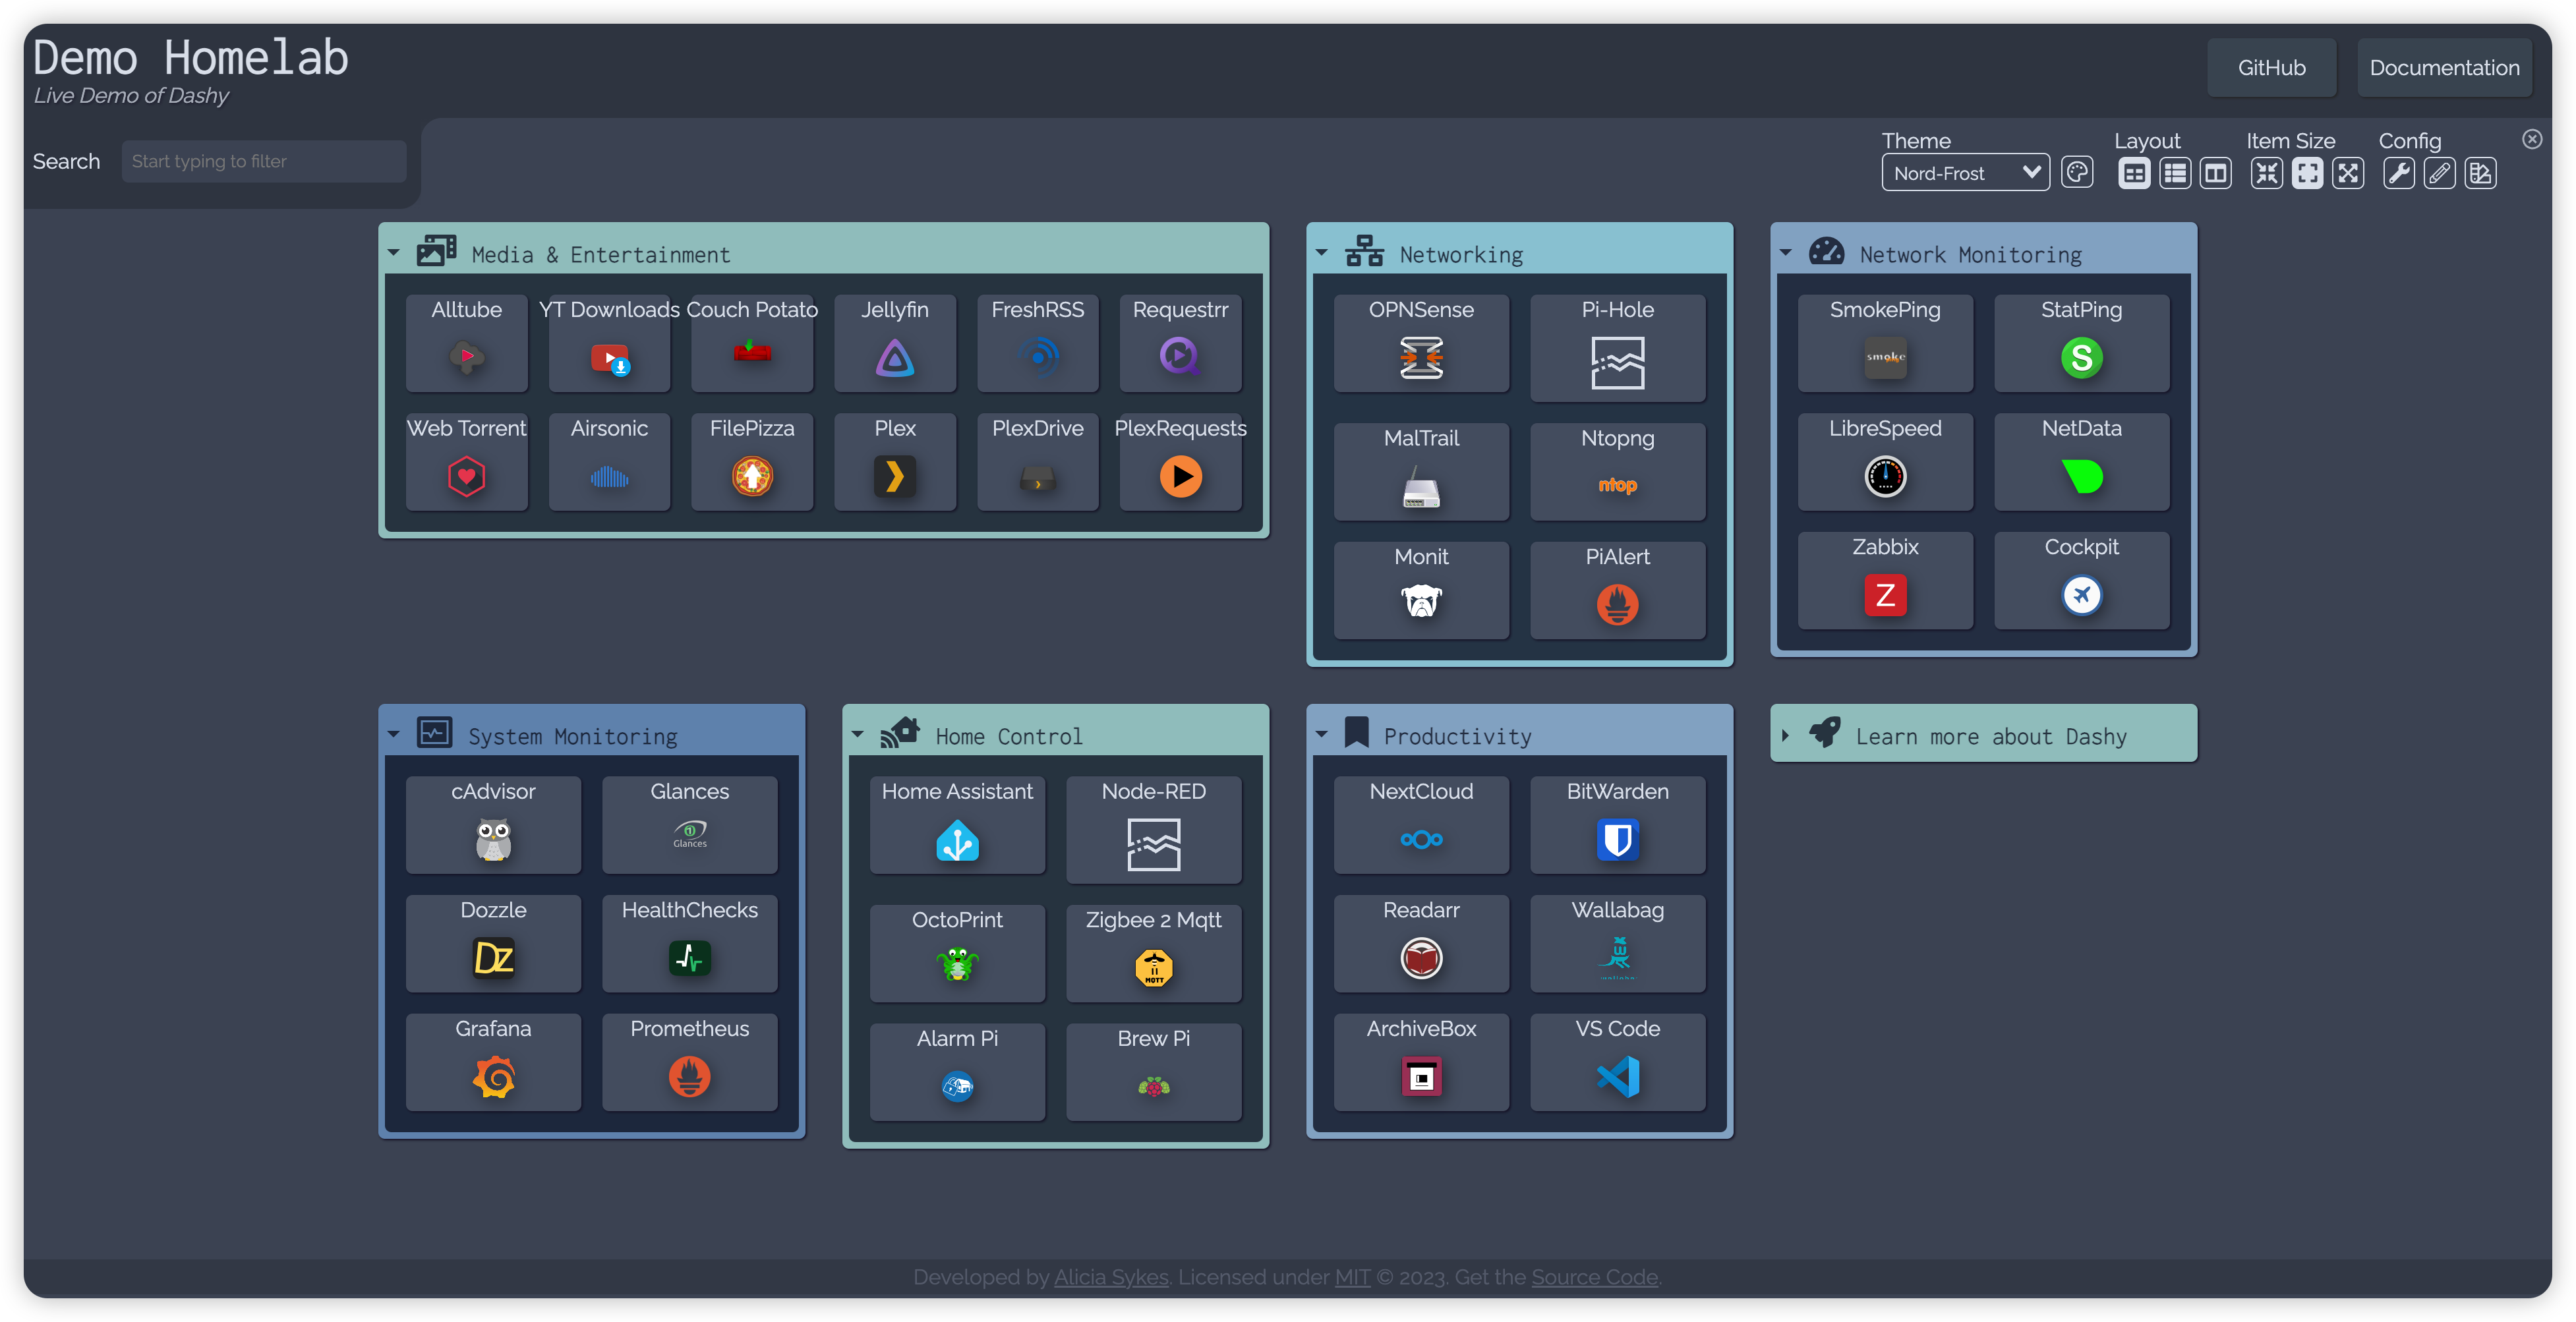Image resolution: width=2576 pixels, height=1322 pixels.
Task: Open the Source Code footer link
Action: (1594, 1277)
